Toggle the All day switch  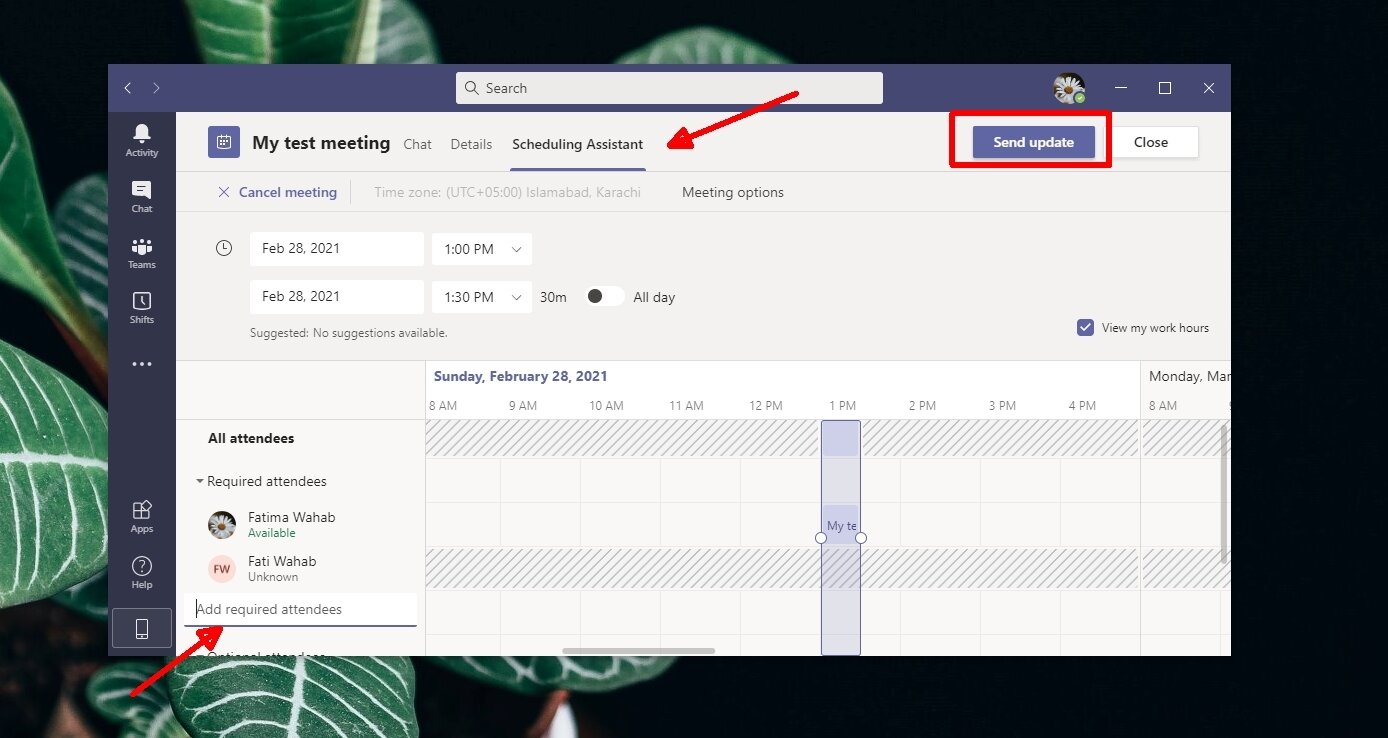tap(604, 297)
